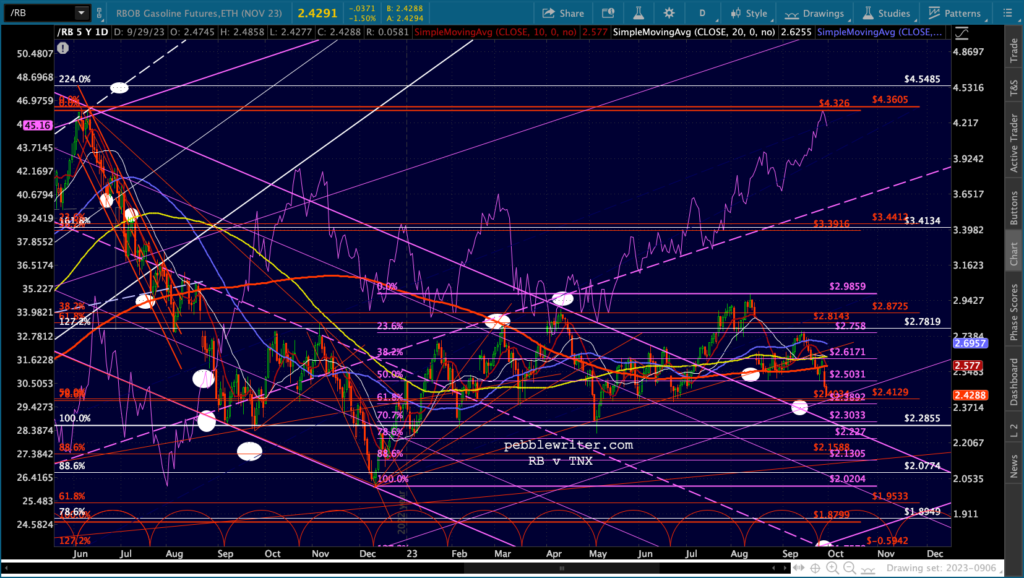Expand the /RB symbol dropdown arrow
1024x578 pixels.
point(81,12)
